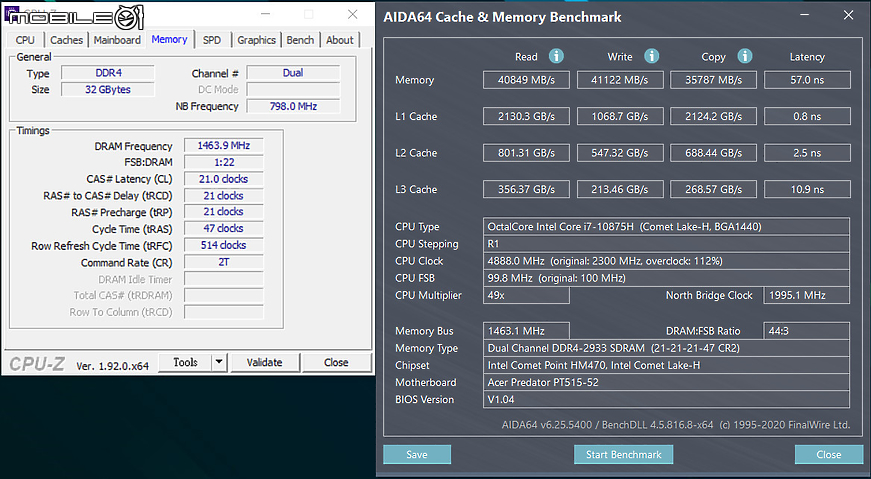Image resolution: width=871 pixels, height=479 pixels.
Task: Click NB Frequency 798.0 MHz value
Action: click(293, 106)
